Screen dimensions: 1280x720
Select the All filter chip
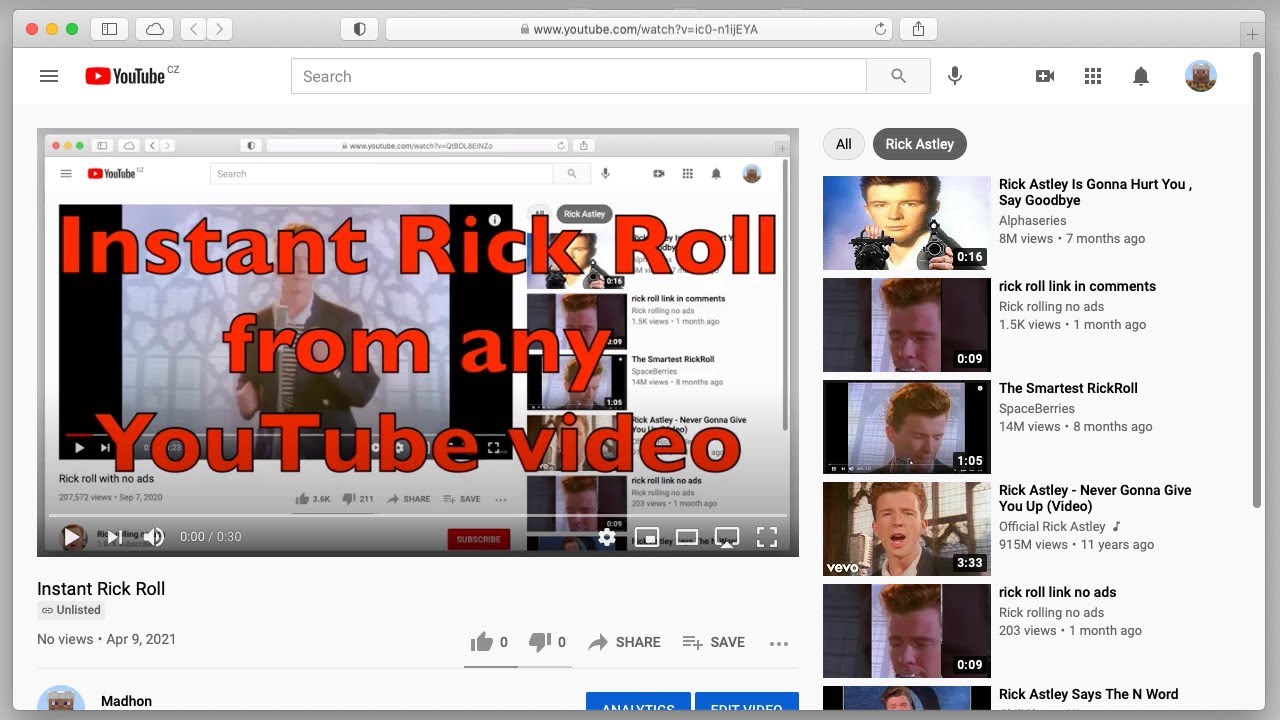coord(844,144)
